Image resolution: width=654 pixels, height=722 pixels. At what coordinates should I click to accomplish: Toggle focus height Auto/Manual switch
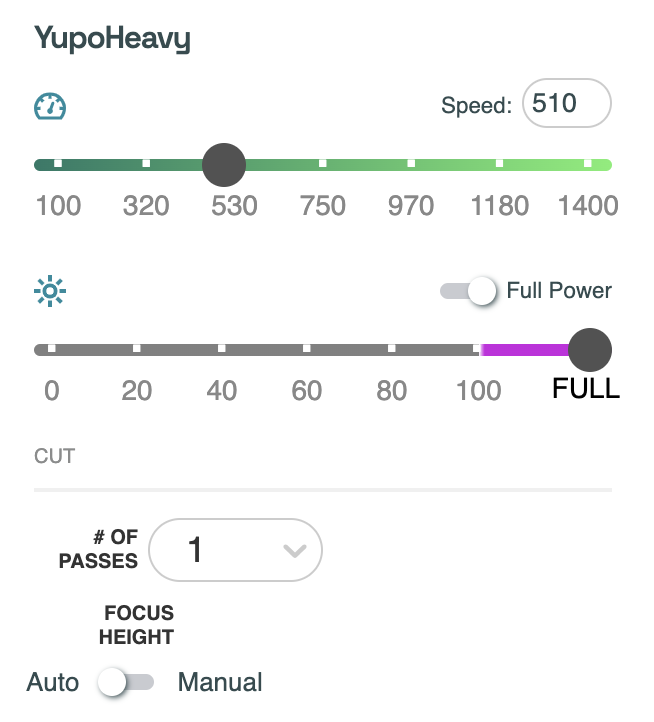[x=126, y=682]
